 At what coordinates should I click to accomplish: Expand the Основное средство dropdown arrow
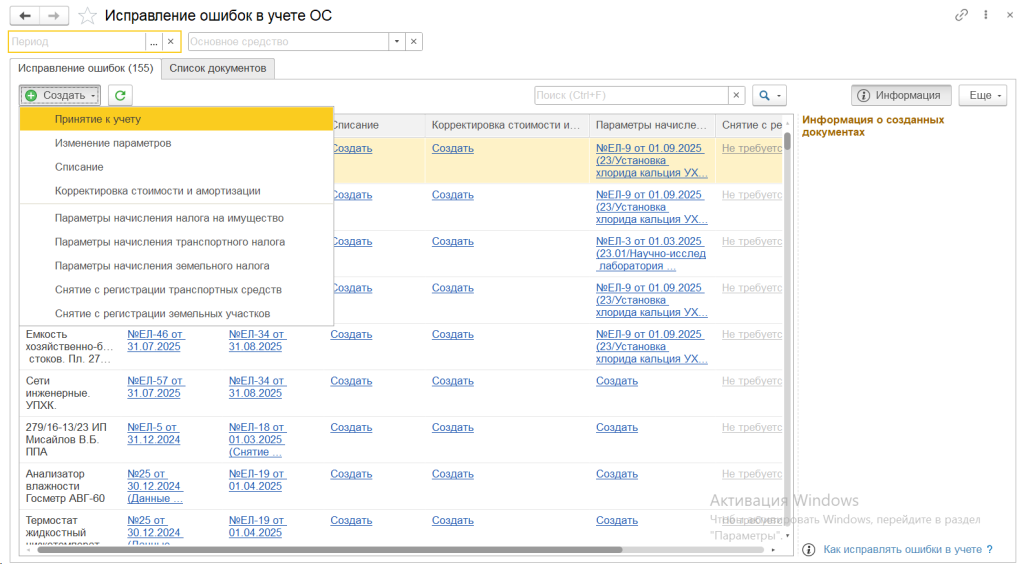397,42
